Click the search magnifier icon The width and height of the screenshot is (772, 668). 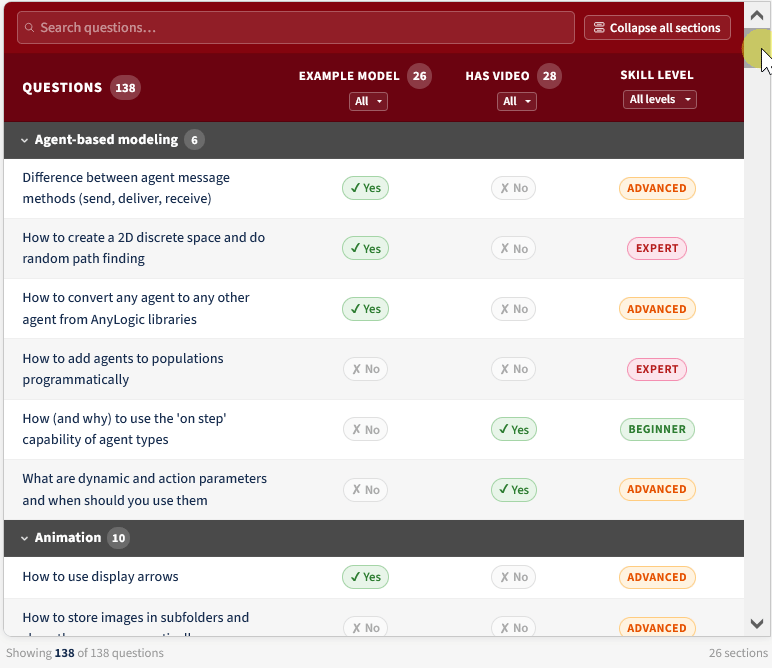tap(30, 28)
